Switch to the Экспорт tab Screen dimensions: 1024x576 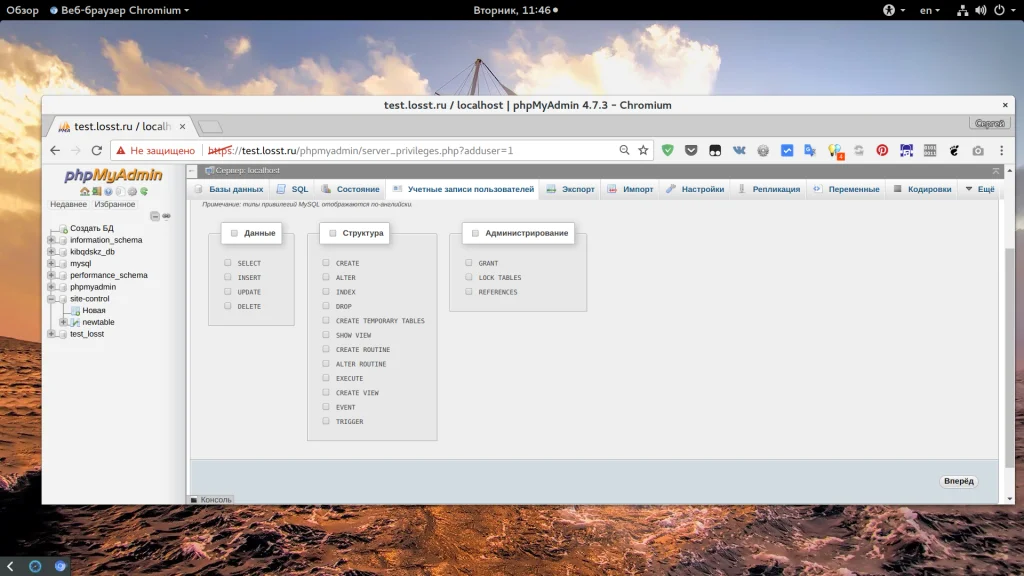pyautogui.click(x=570, y=189)
